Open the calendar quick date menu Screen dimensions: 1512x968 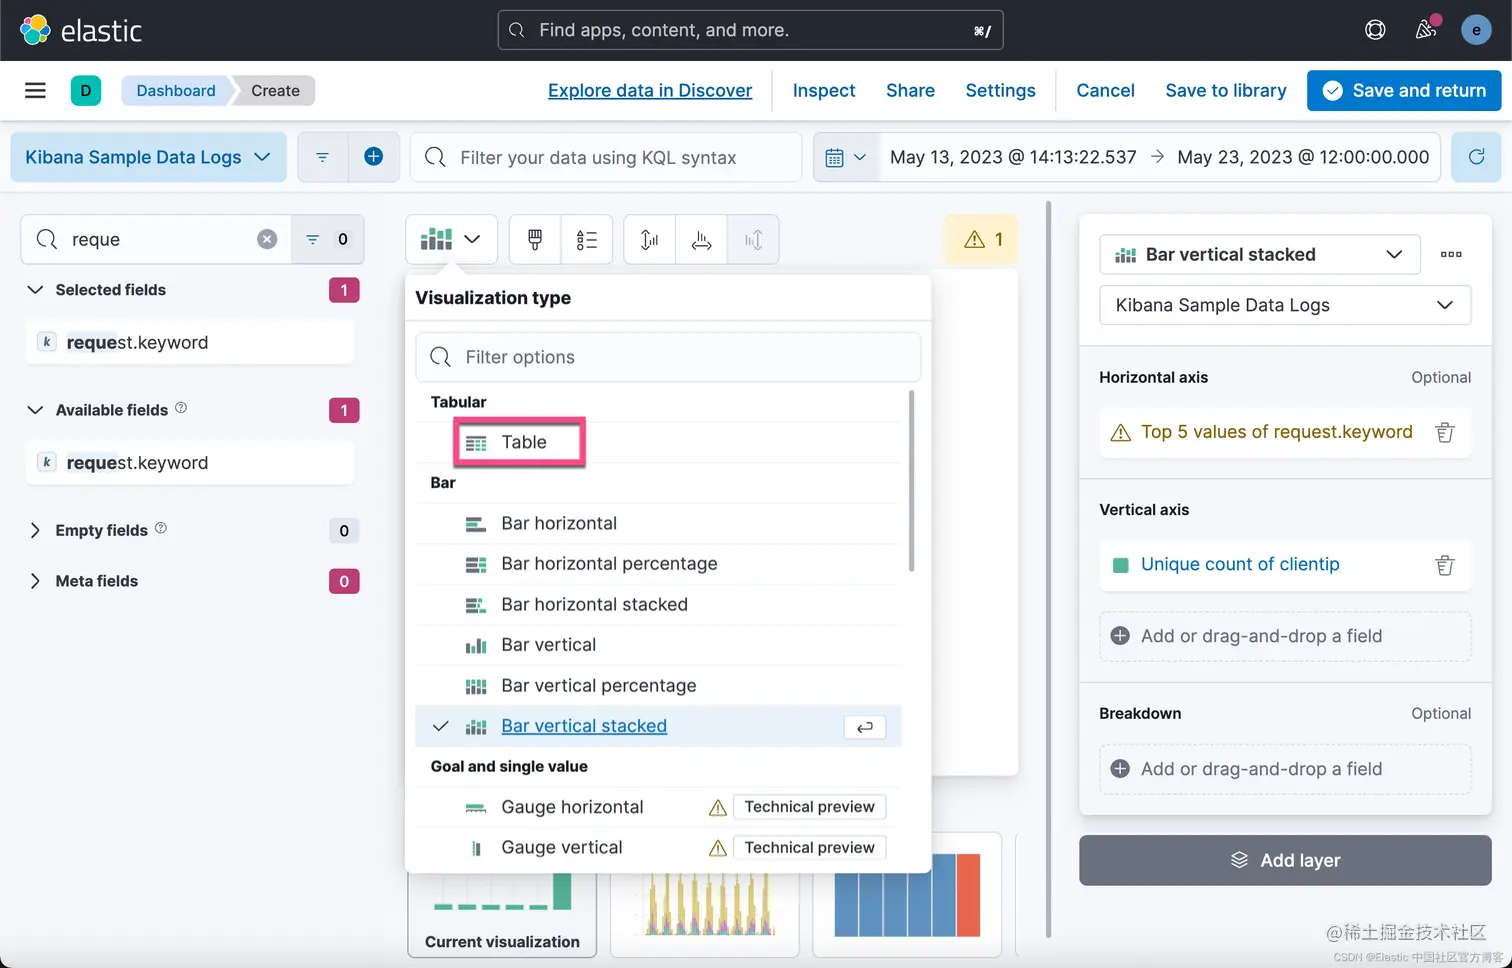coord(845,157)
